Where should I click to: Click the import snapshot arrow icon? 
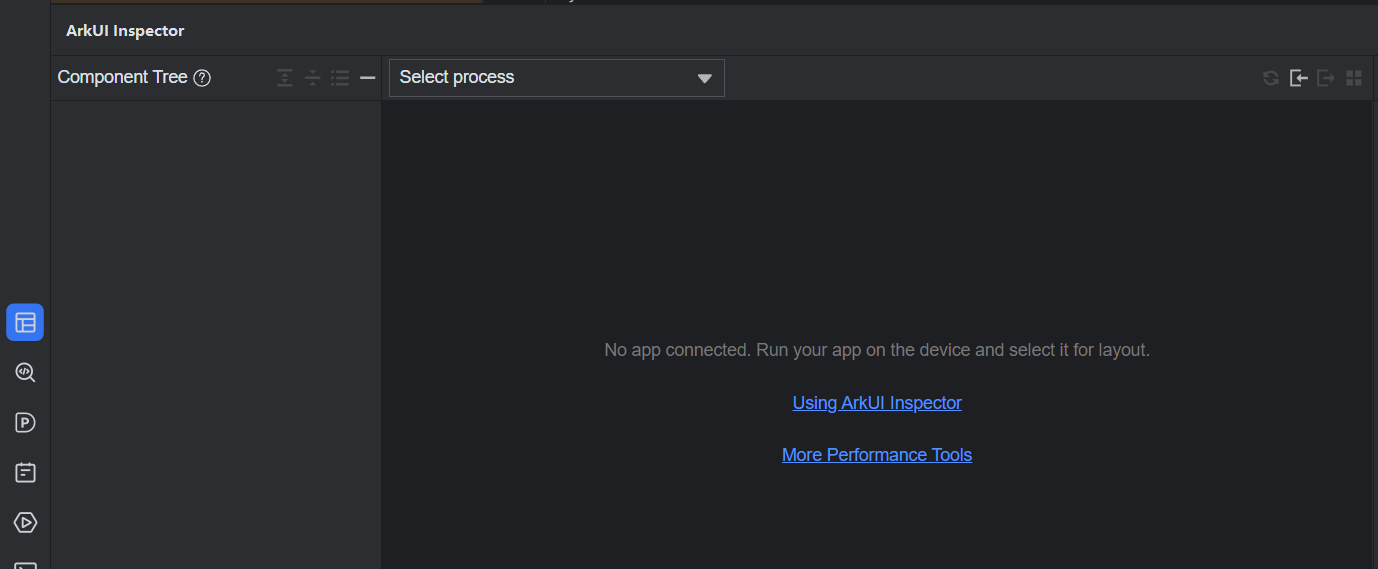point(1299,78)
